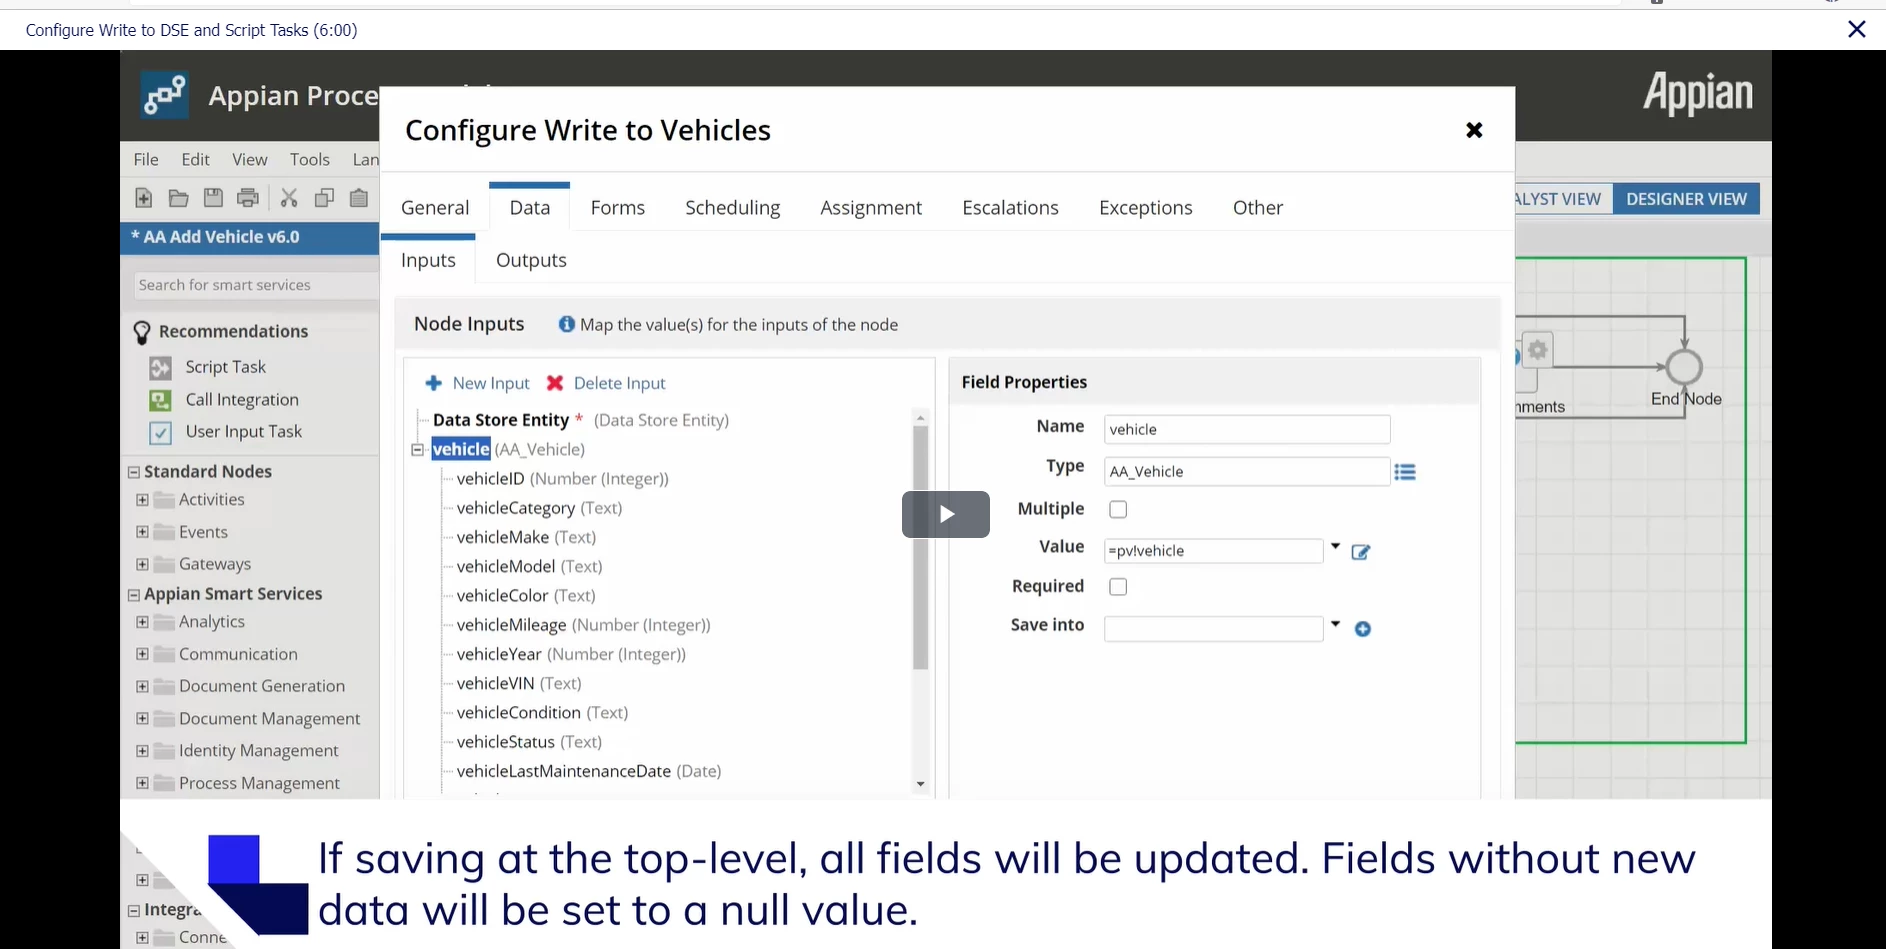Click the Search for smart services box
This screenshot has height=949, width=1886.
[x=255, y=285]
